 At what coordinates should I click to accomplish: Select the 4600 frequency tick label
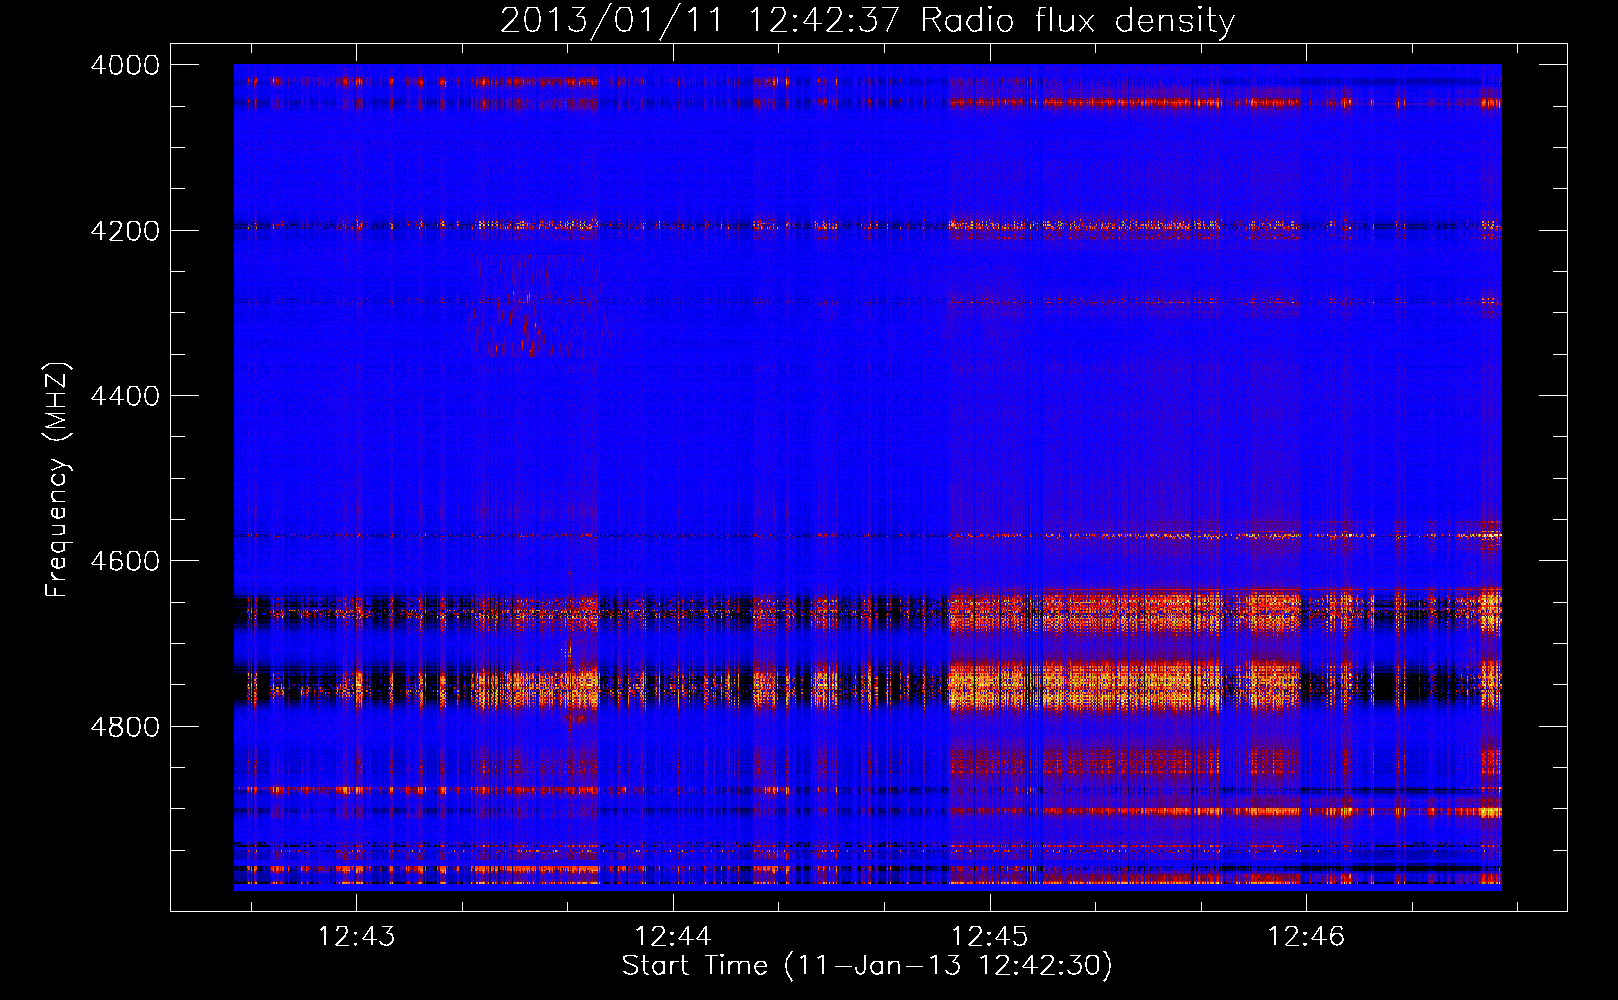click(125, 561)
